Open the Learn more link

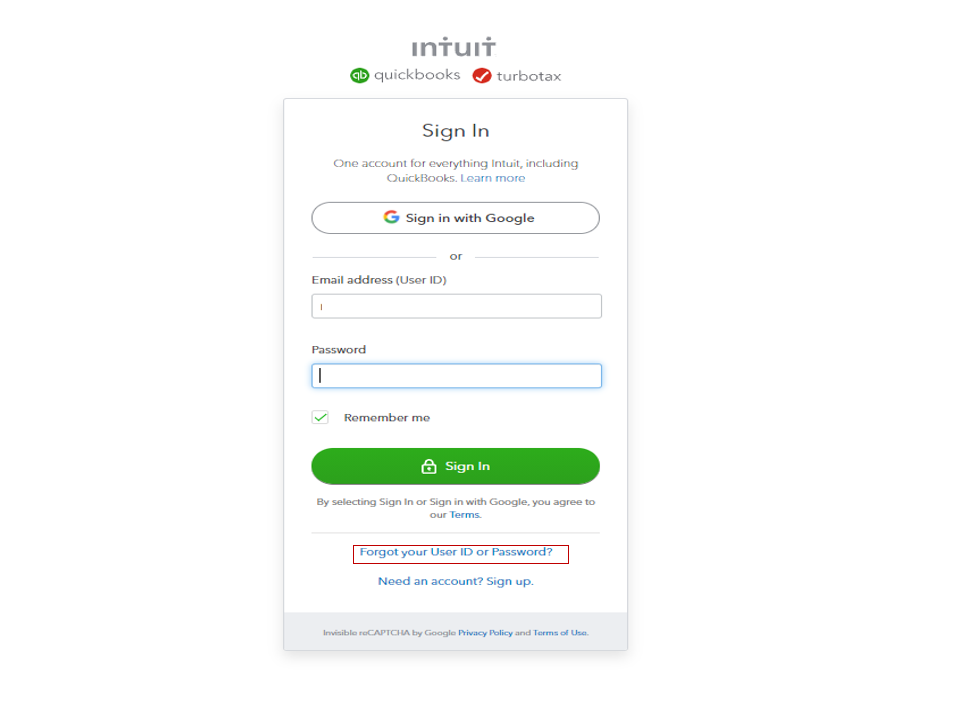(493, 178)
